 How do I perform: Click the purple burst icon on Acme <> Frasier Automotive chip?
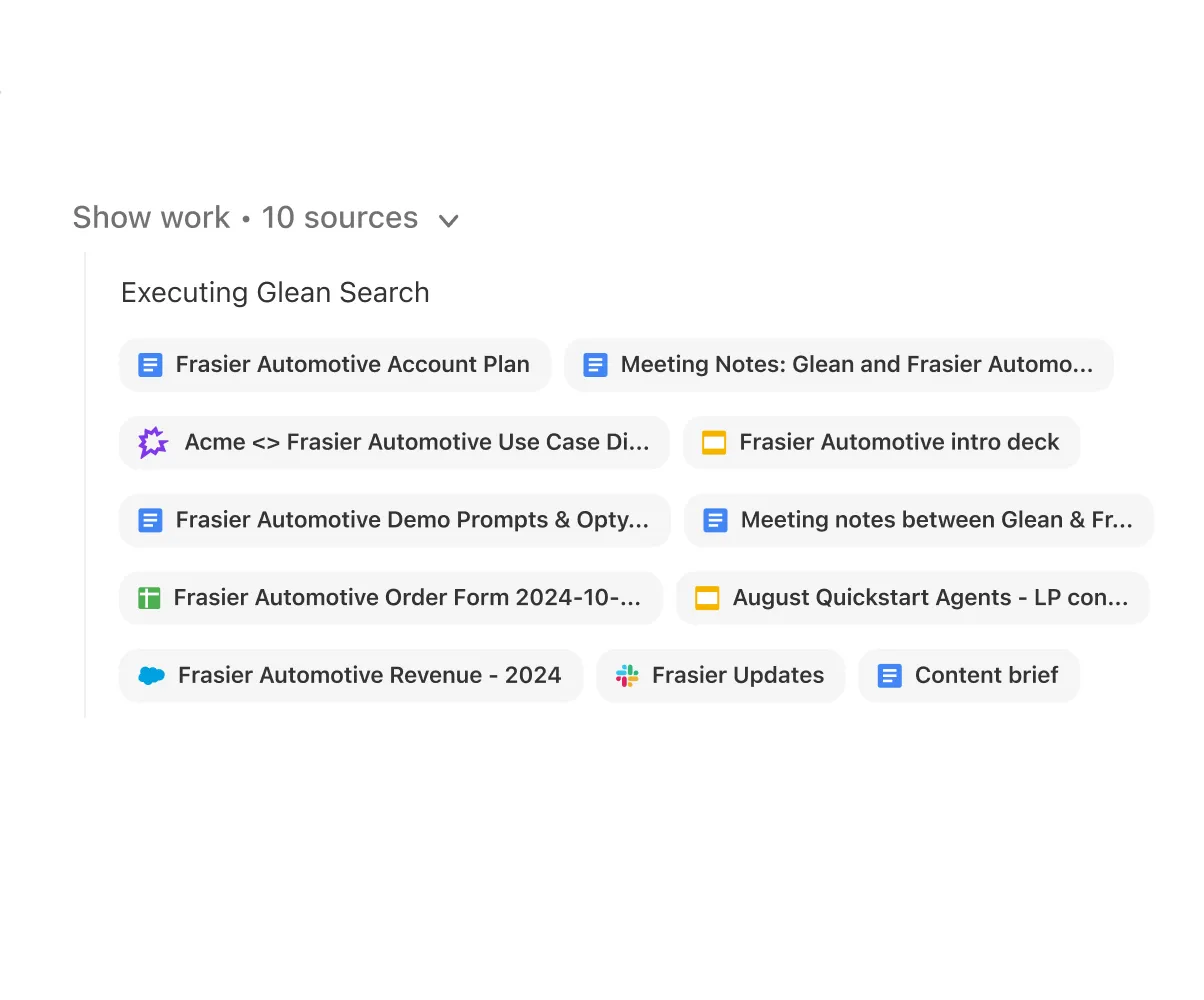point(152,442)
